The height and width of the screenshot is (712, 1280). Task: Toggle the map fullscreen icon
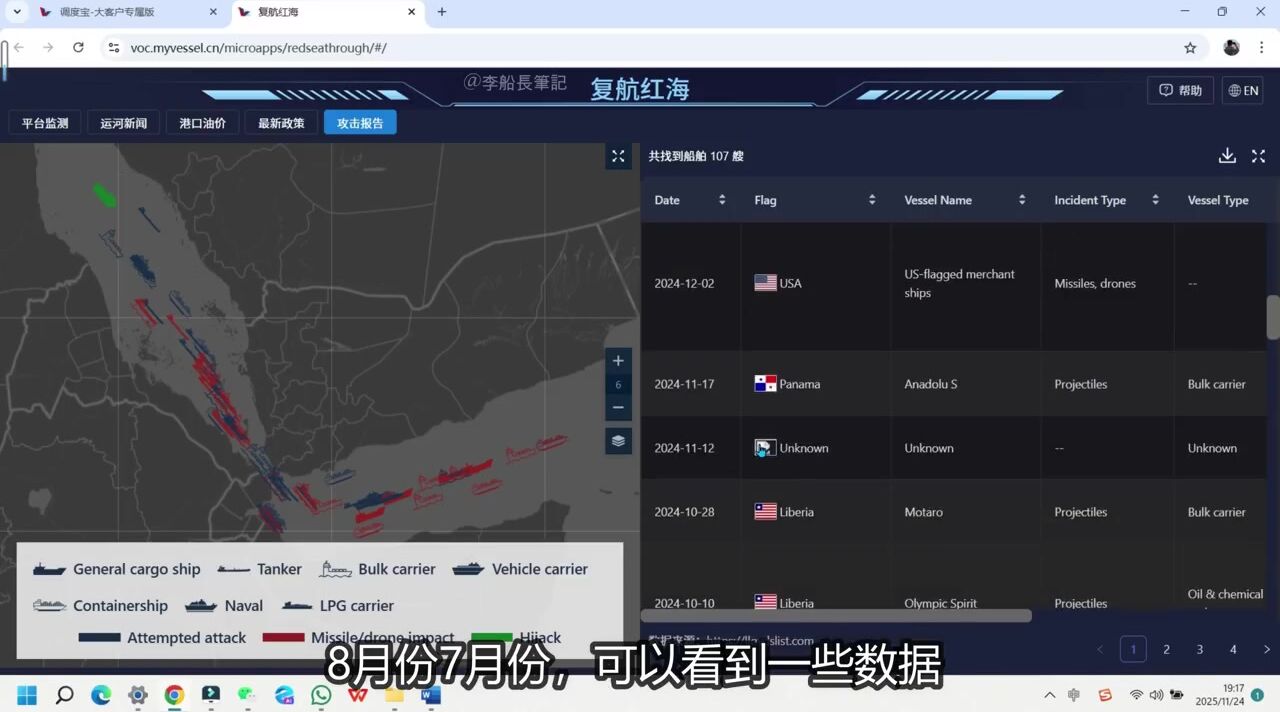(618, 156)
